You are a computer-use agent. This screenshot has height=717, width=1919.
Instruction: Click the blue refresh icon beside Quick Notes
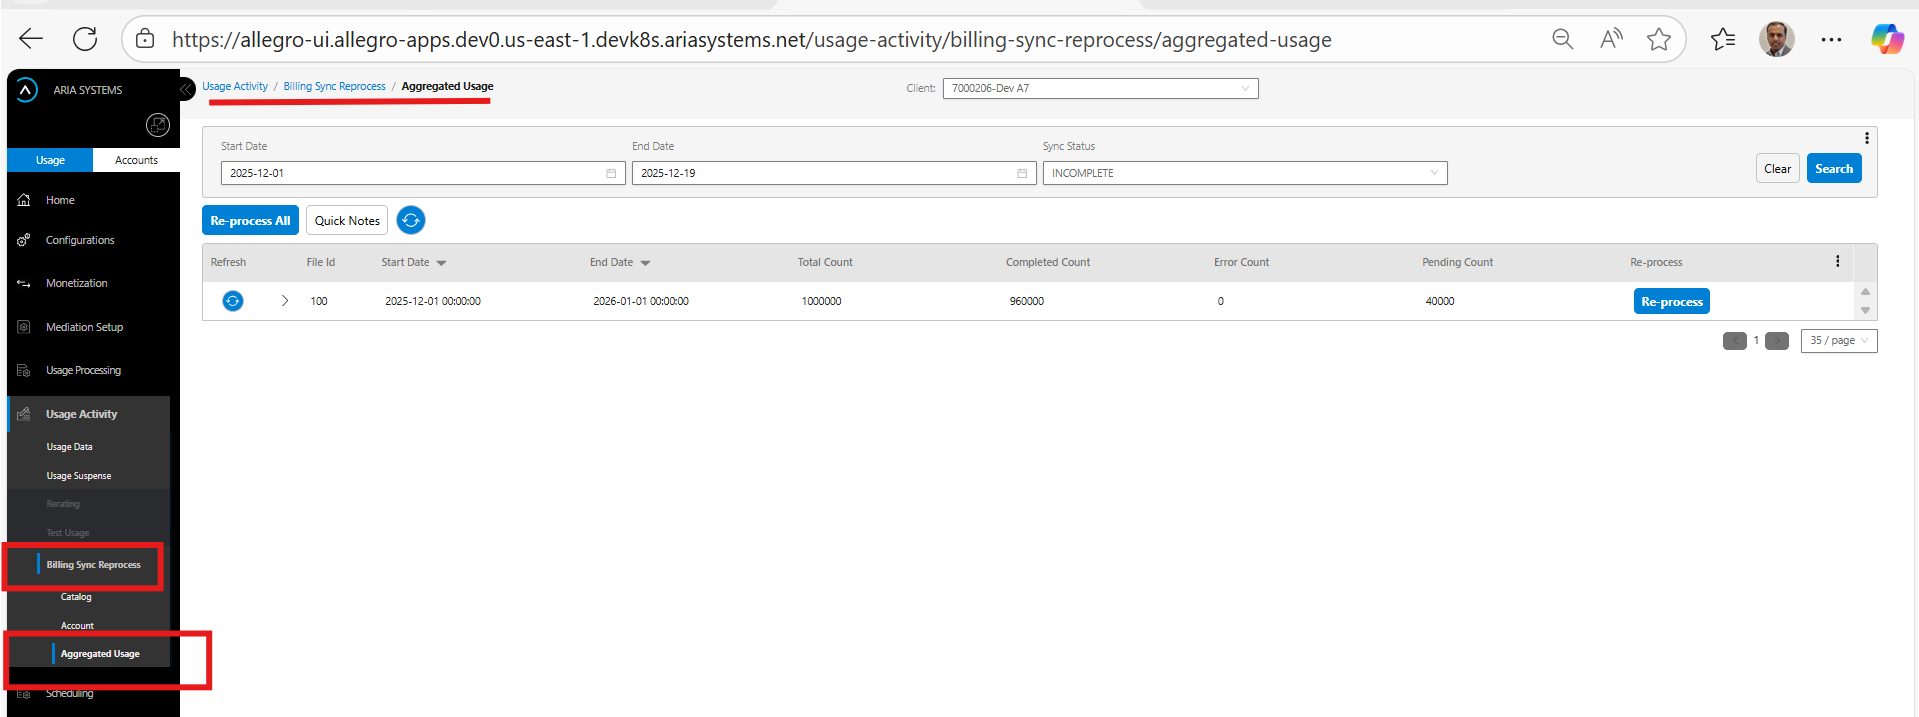tap(411, 220)
